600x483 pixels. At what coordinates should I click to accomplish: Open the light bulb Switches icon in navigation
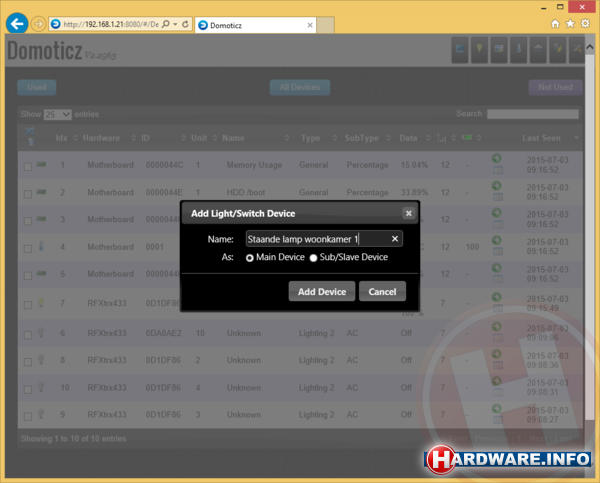pyautogui.click(x=479, y=50)
